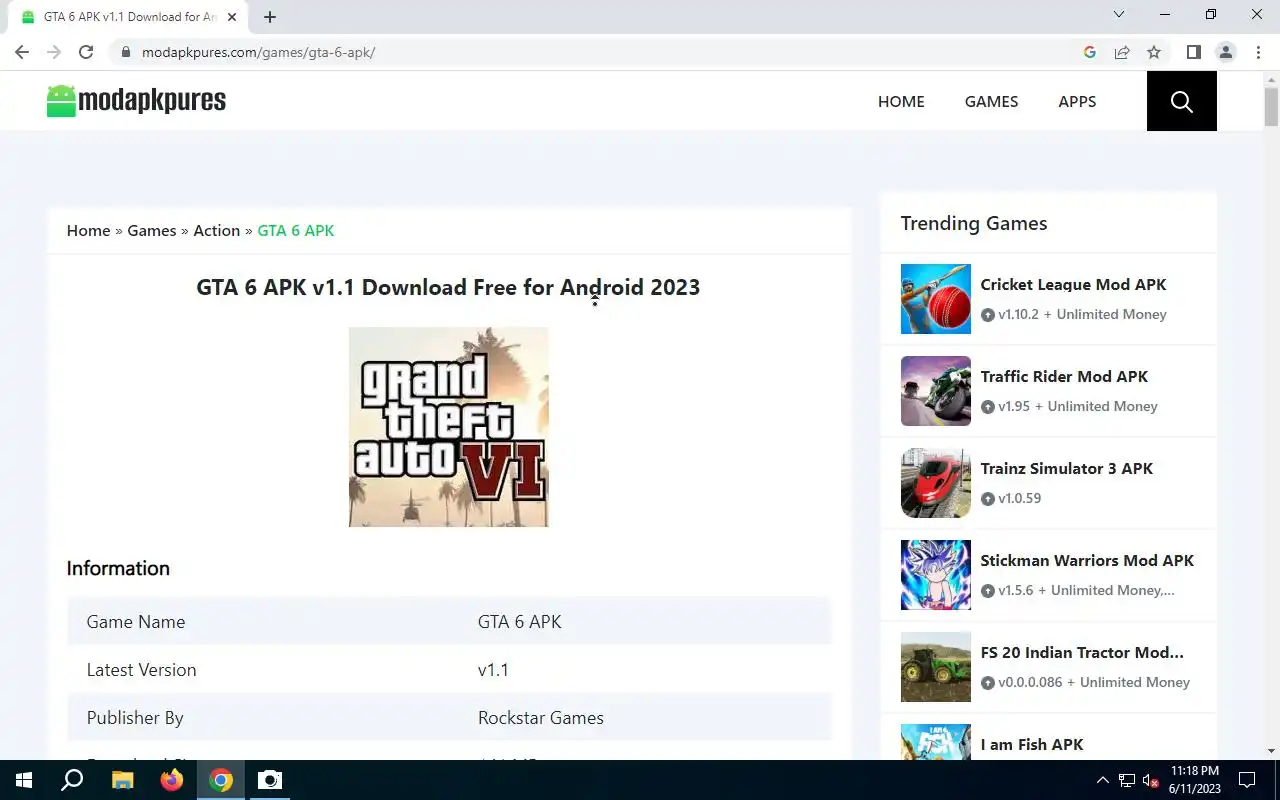Screen dimensions: 1280x800
Task: Close the GTA 6 APK browser tab
Action: (233, 17)
